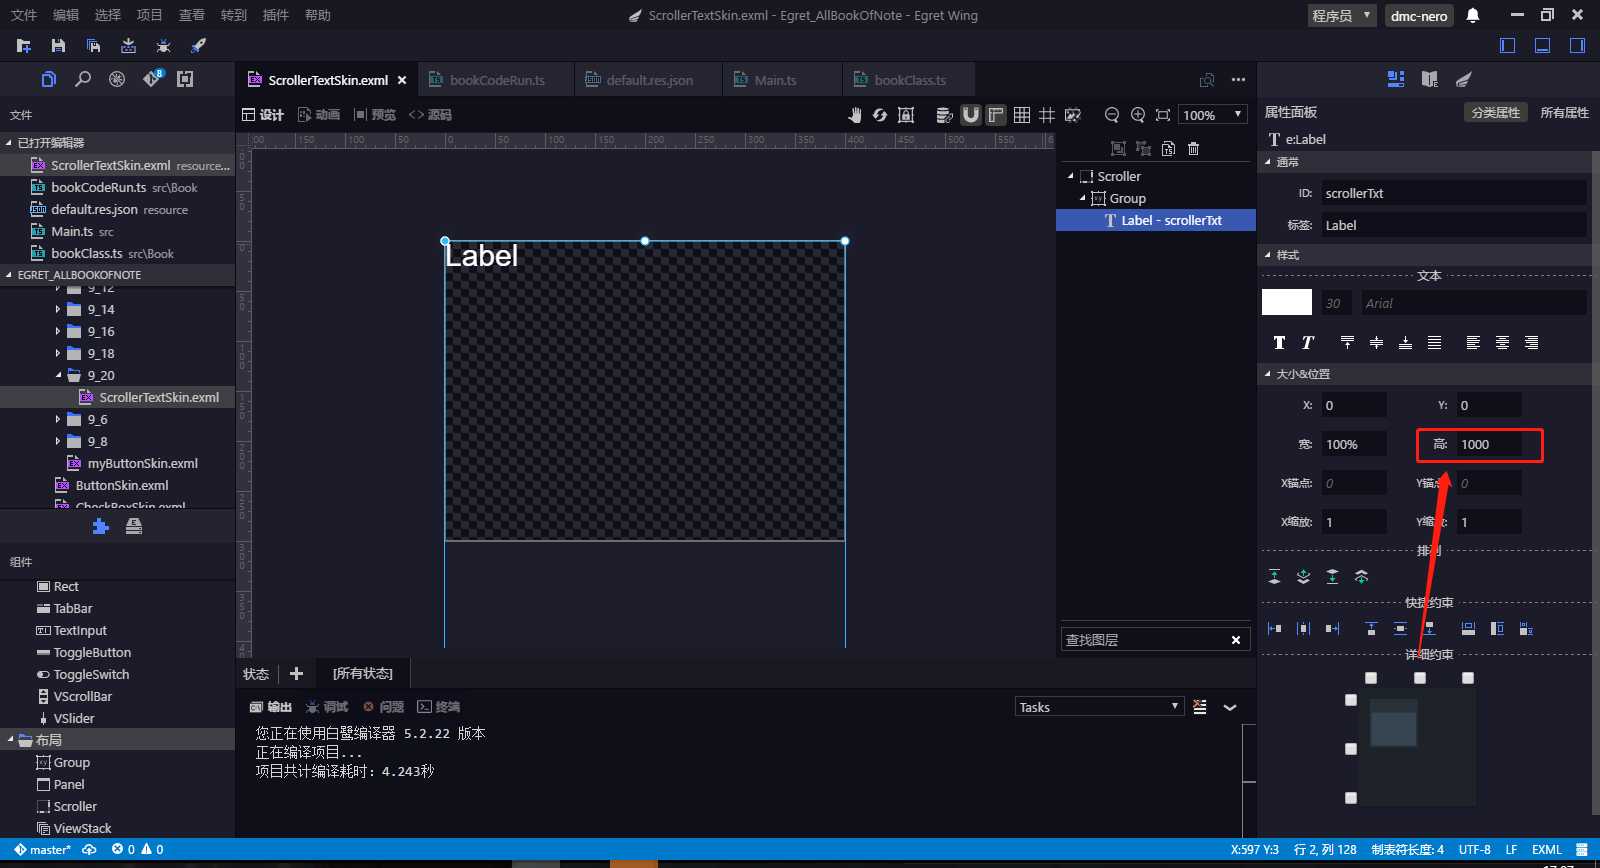Toggle the bottom panel layout button
The height and width of the screenshot is (868, 1600).
click(x=1543, y=45)
